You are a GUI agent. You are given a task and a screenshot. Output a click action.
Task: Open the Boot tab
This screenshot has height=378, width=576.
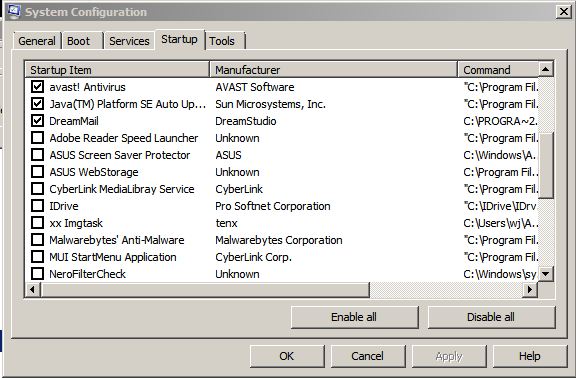[x=82, y=41]
